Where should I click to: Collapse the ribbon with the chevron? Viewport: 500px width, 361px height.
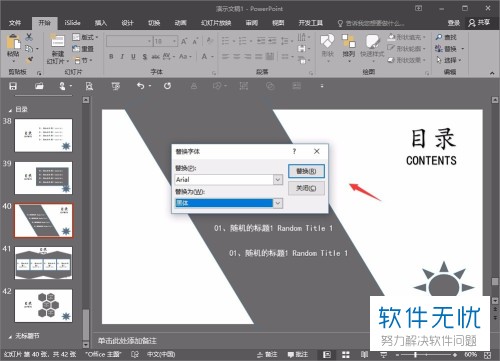[492, 73]
